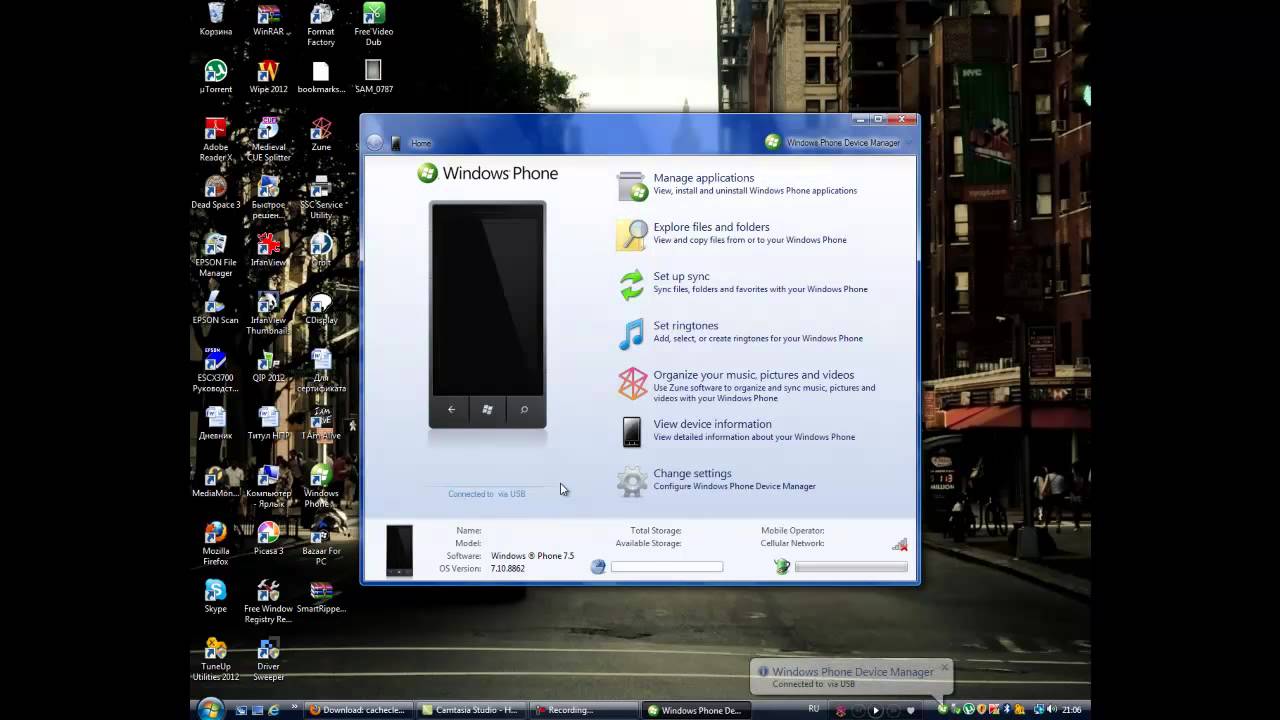Switch to Recording... taskbar button
Viewport: 1280px width, 720px height.
click(583, 710)
